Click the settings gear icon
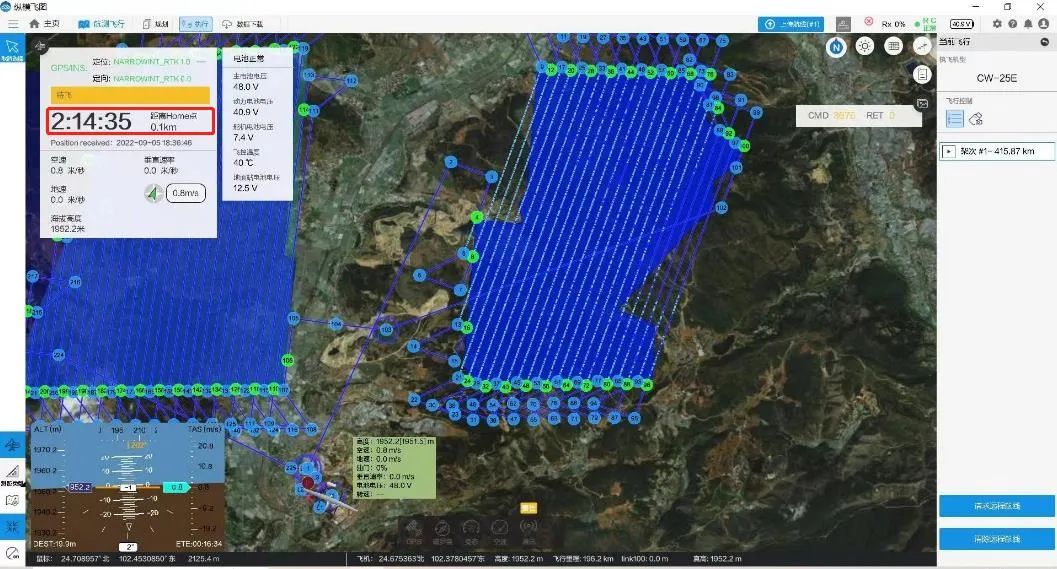The width and height of the screenshot is (1057, 569). coord(996,23)
